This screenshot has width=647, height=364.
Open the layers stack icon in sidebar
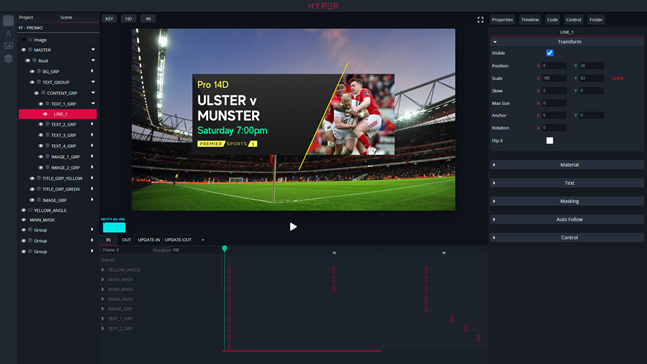click(8, 59)
